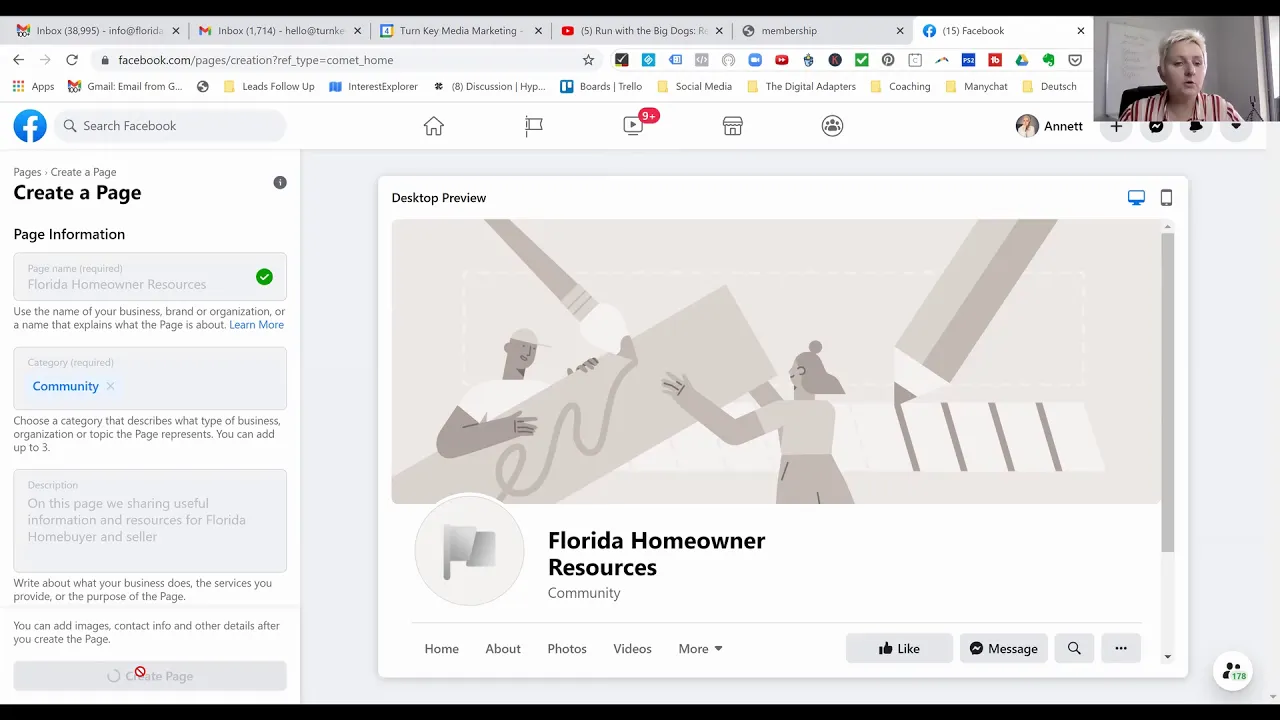Image resolution: width=1280 pixels, height=720 pixels.
Task: Click the red YouTube-style extension icon
Action: click(x=782, y=60)
